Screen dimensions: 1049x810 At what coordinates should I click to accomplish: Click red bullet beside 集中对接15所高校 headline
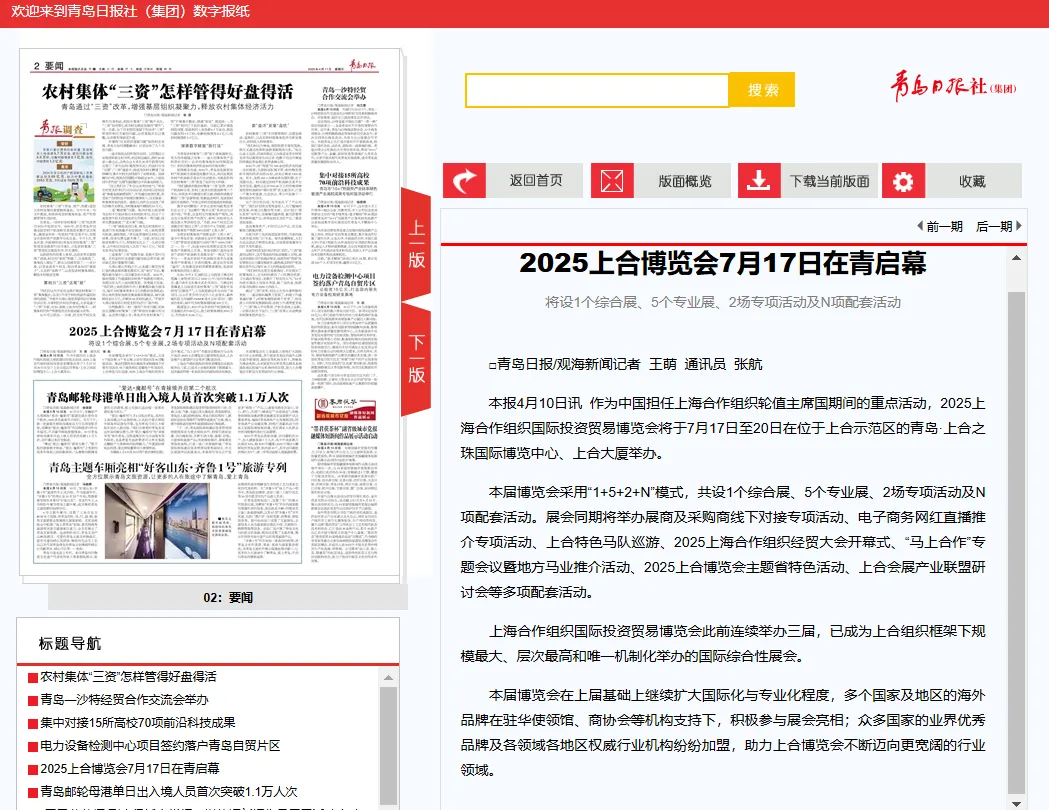33,724
